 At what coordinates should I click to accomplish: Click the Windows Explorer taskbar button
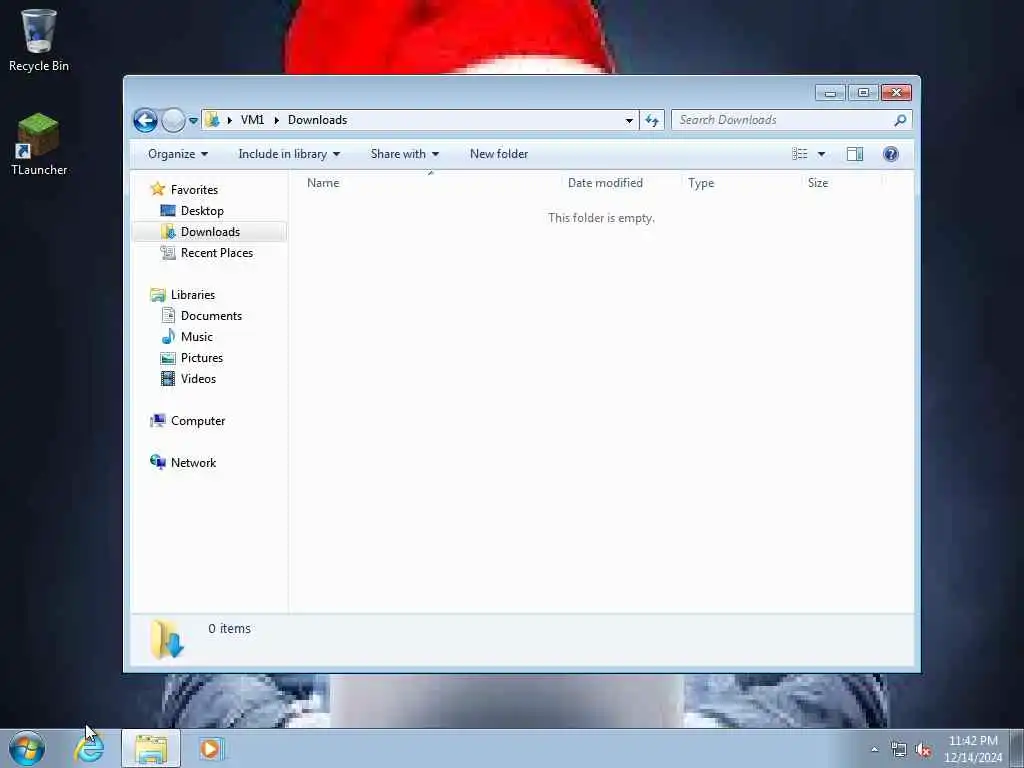[x=151, y=749]
